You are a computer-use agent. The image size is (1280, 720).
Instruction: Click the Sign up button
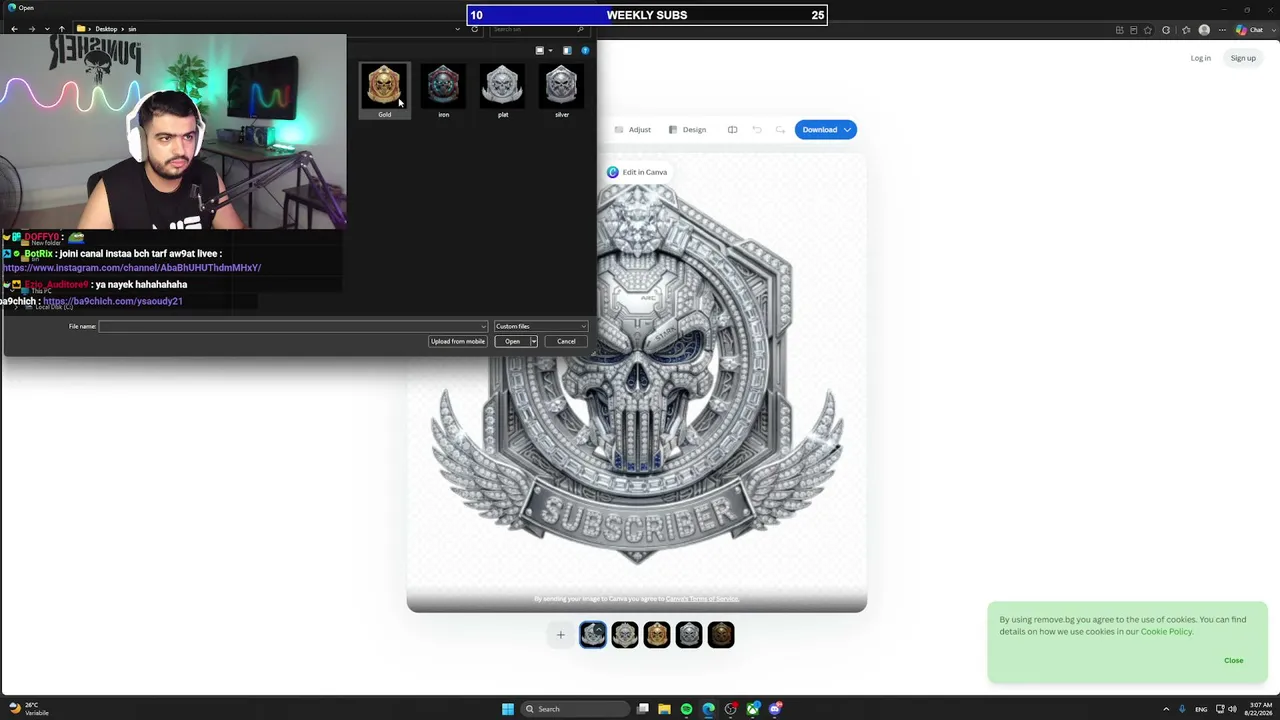point(1243,58)
